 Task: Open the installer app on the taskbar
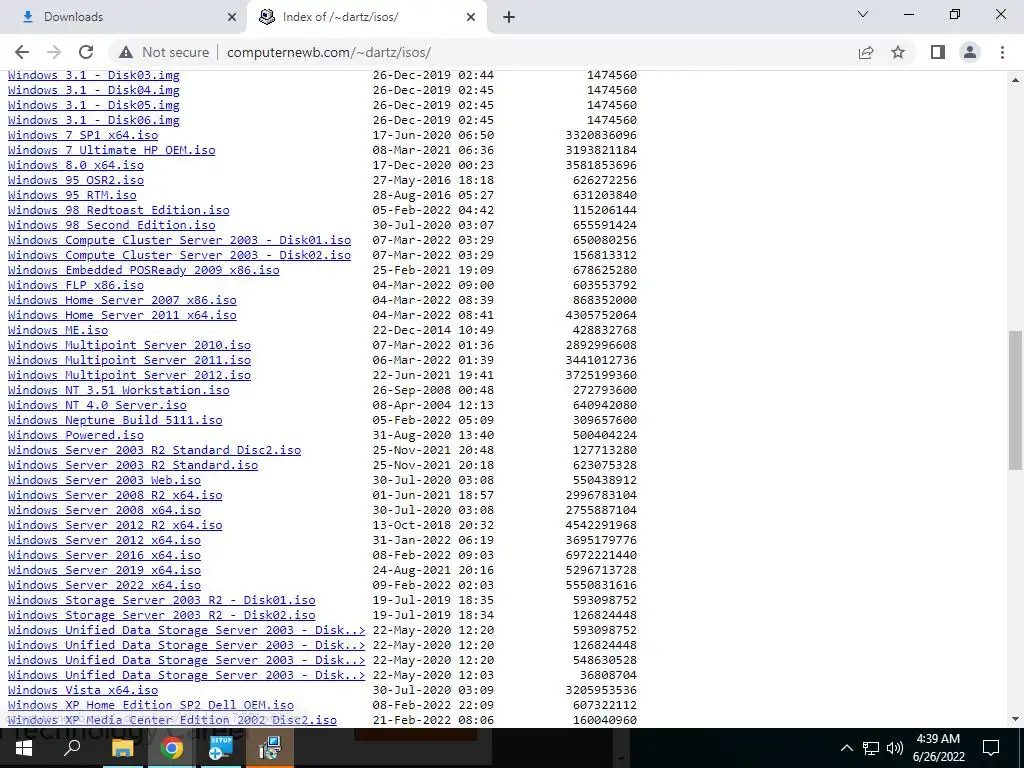click(x=270, y=748)
